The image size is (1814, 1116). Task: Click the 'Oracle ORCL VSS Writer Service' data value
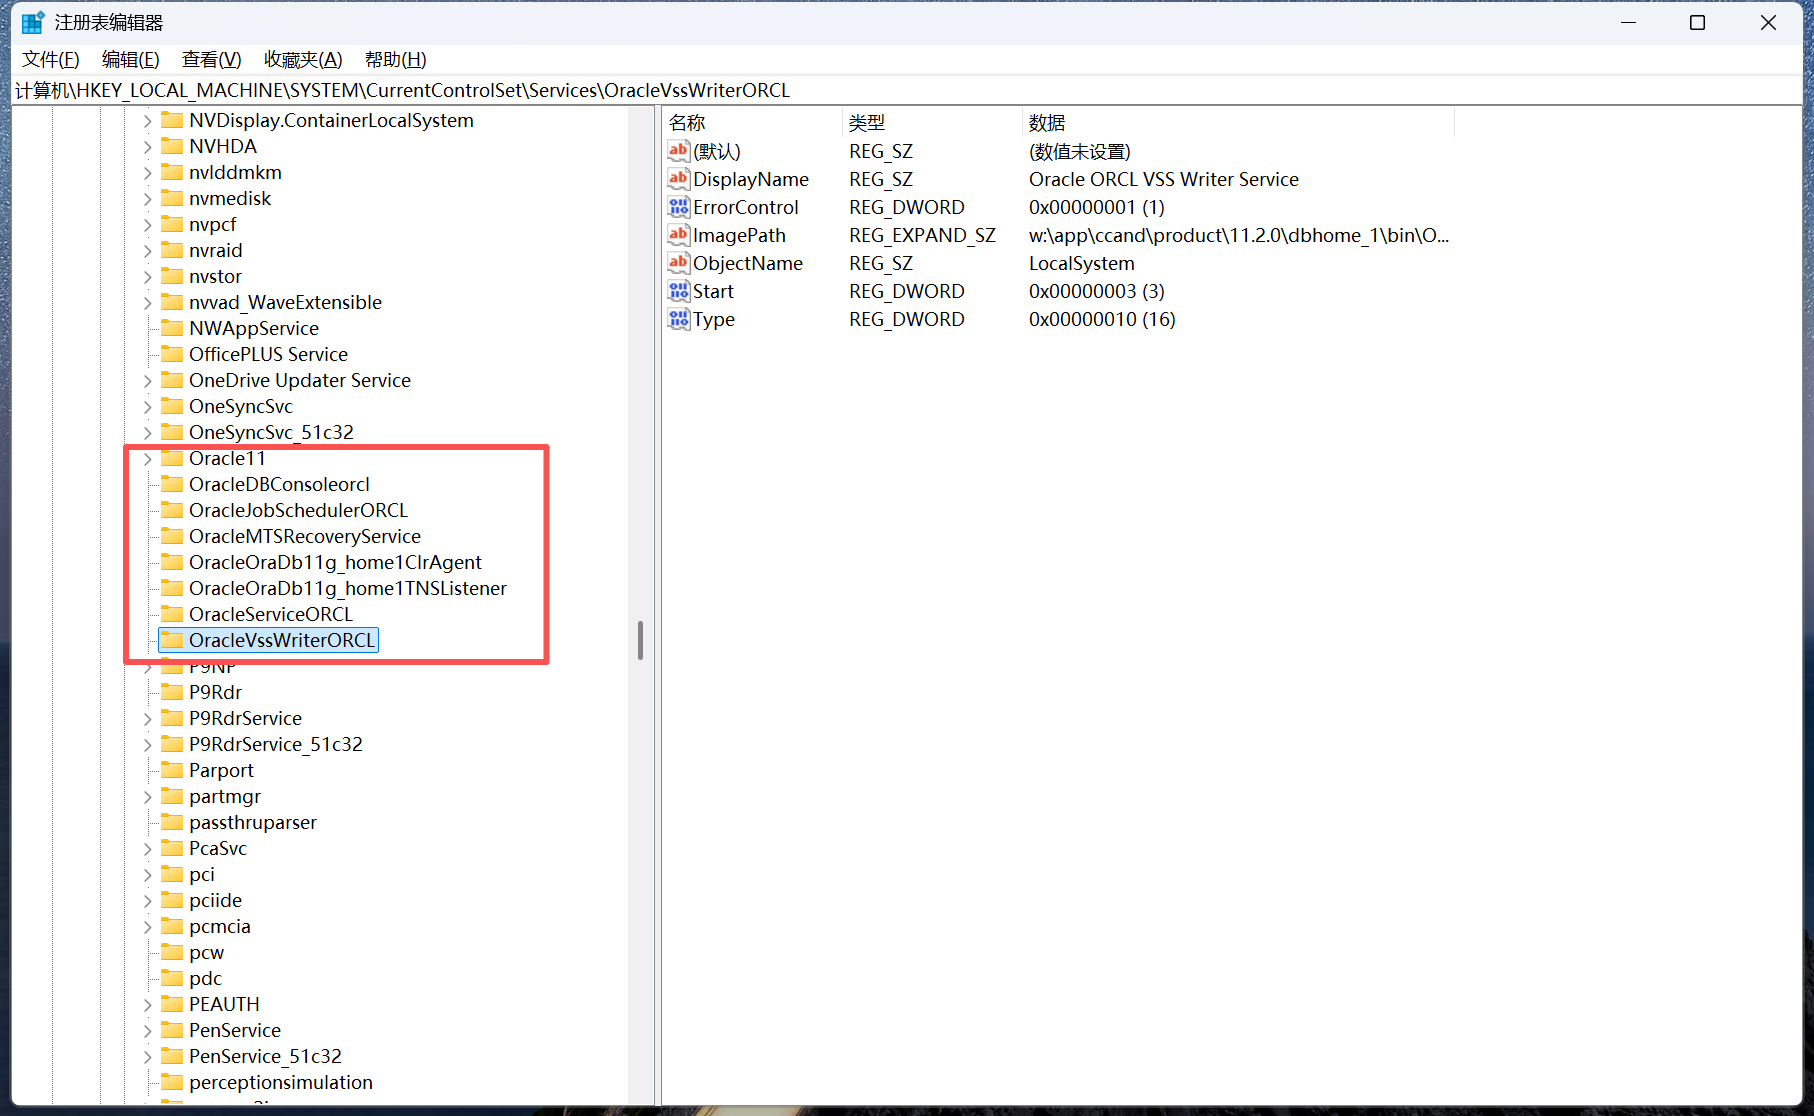coord(1163,179)
